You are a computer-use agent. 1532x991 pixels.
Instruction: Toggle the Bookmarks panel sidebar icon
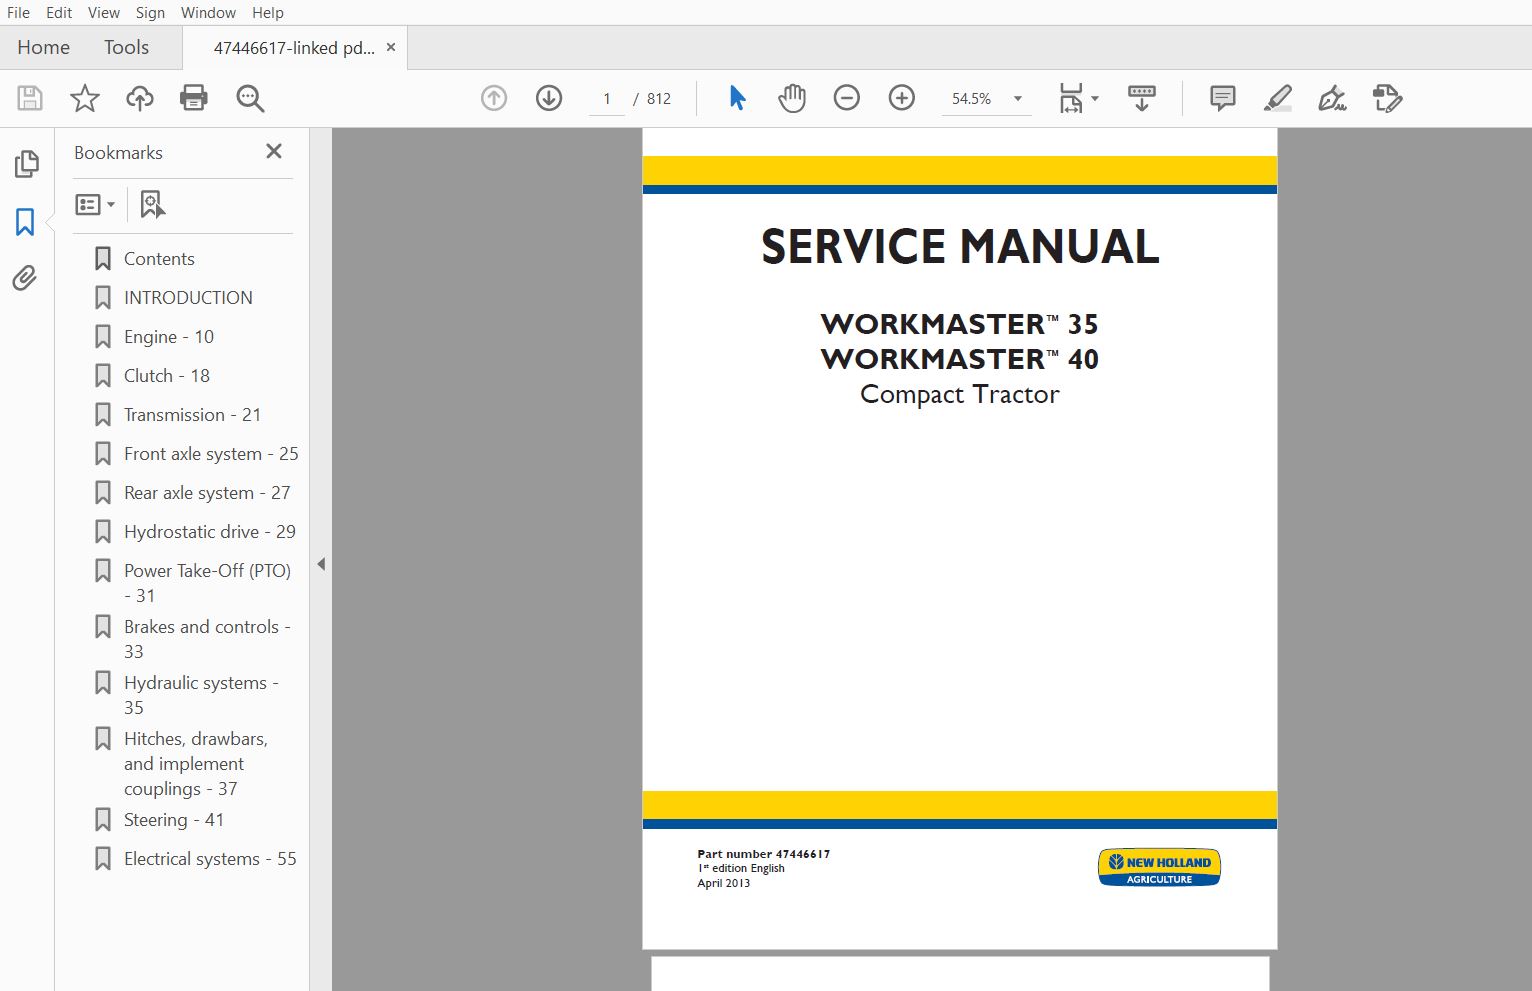25,221
